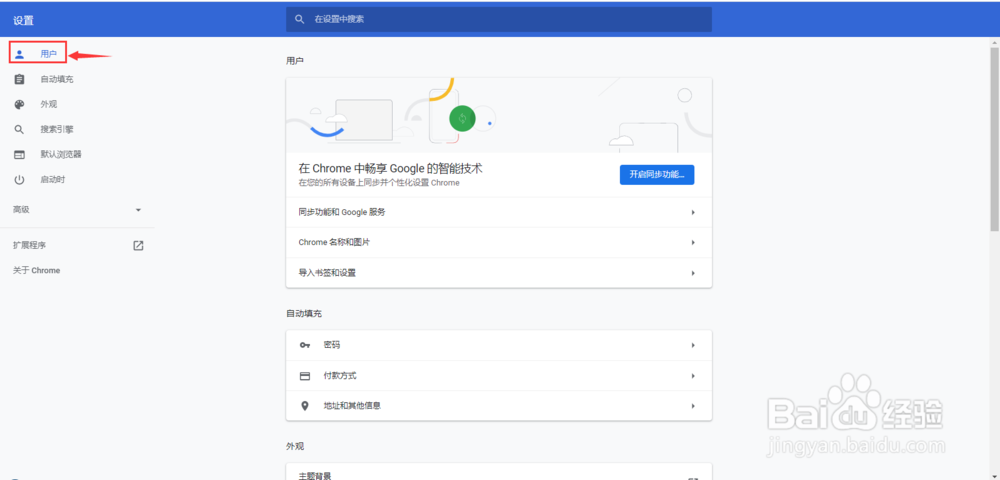
Task: Open 关于 Chrome page
Action: click(36, 270)
